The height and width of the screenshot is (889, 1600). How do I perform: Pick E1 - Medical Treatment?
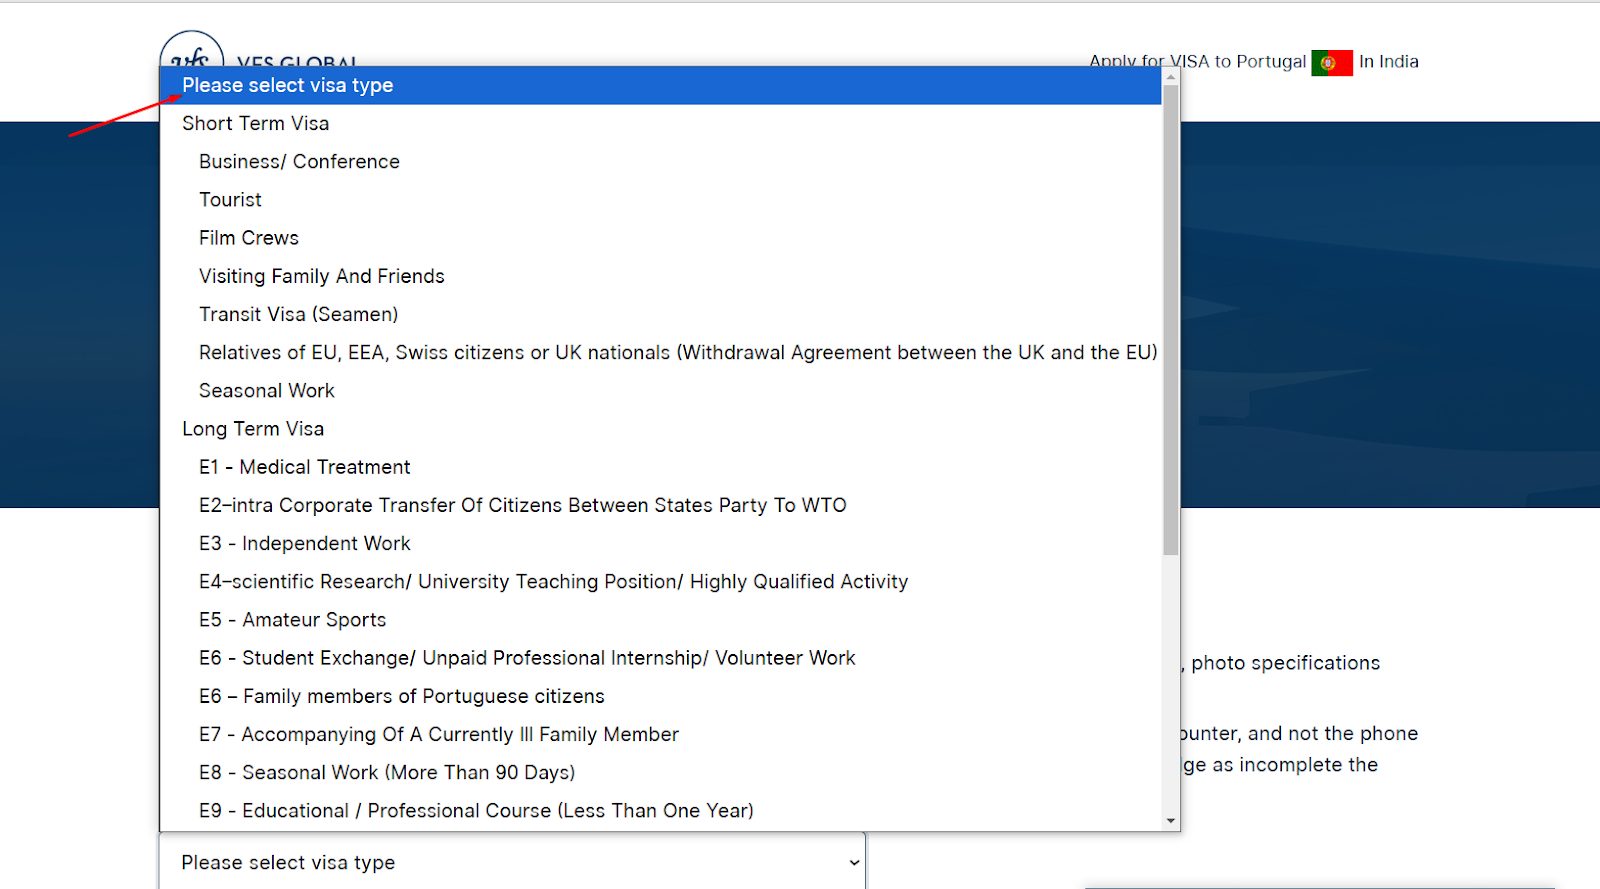tap(660, 467)
